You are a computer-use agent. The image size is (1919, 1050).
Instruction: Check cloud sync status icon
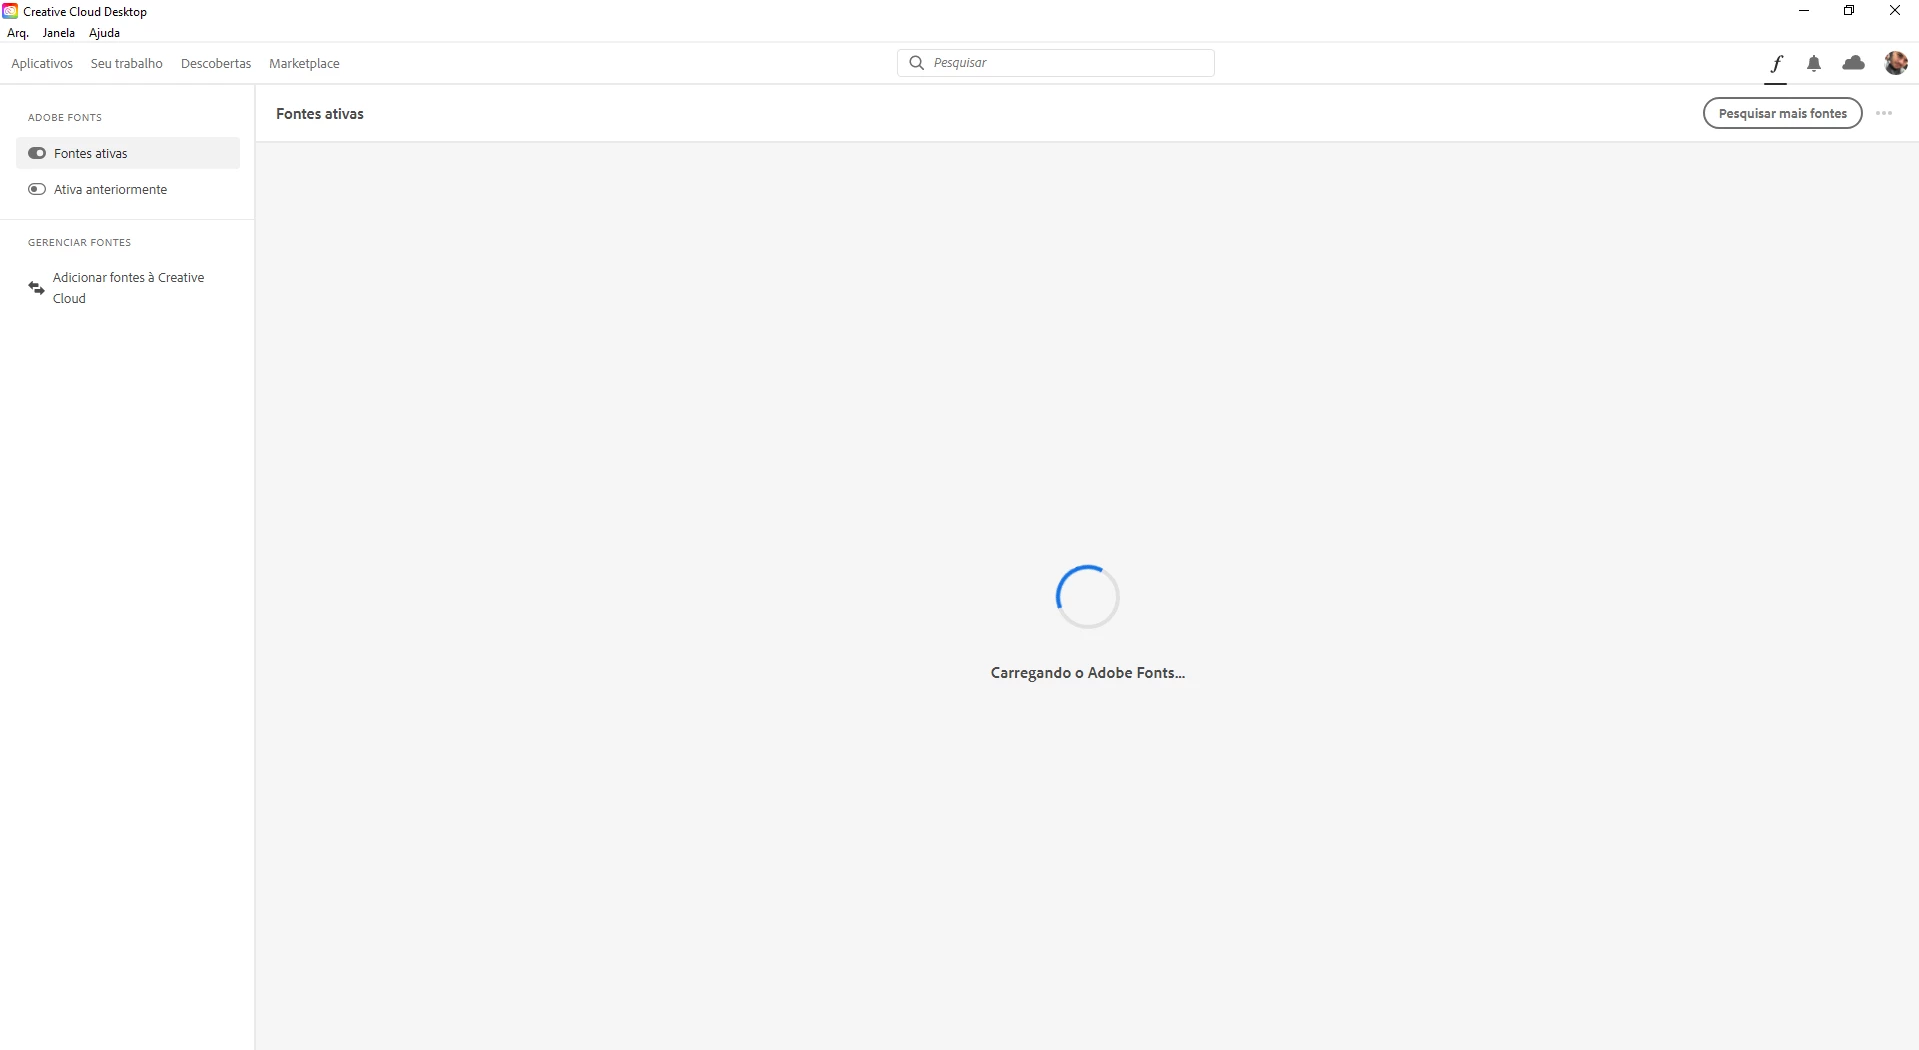[1854, 63]
